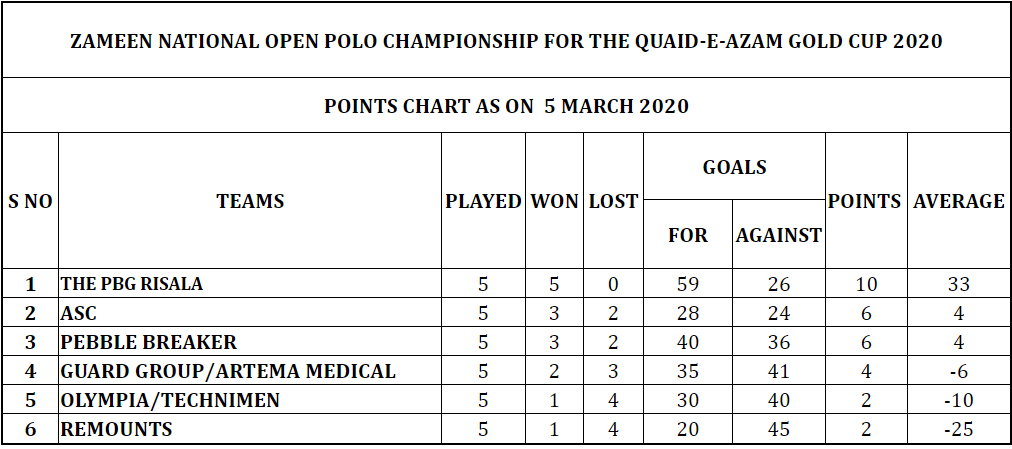The width and height of the screenshot is (1012, 449).
Task: Select GUARD GROUP/ARTEMA MEDICAL team cell
Action: pos(250,370)
